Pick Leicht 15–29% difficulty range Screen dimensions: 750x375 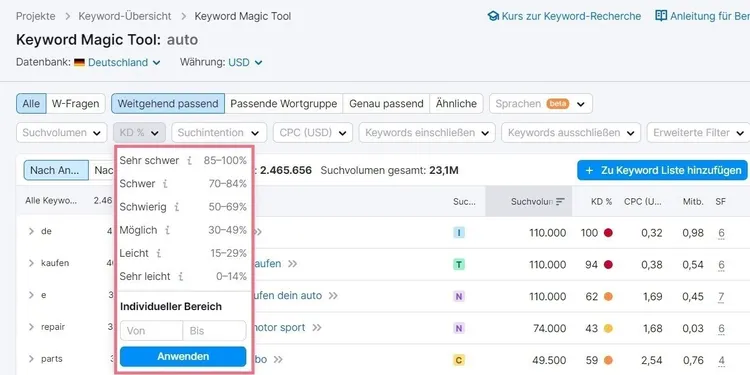[183, 254]
